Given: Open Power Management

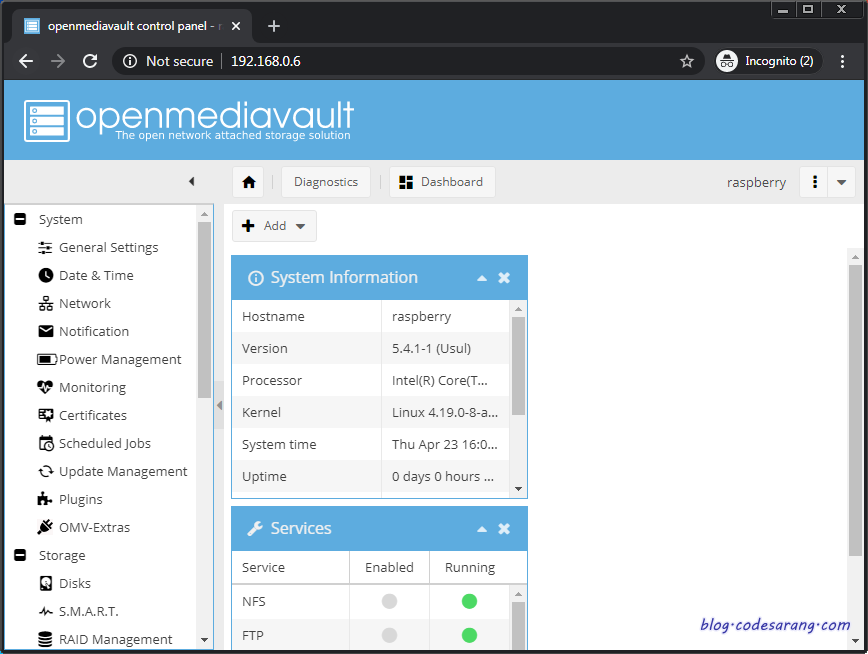Looking at the screenshot, I should pyautogui.click(x=109, y=359).
